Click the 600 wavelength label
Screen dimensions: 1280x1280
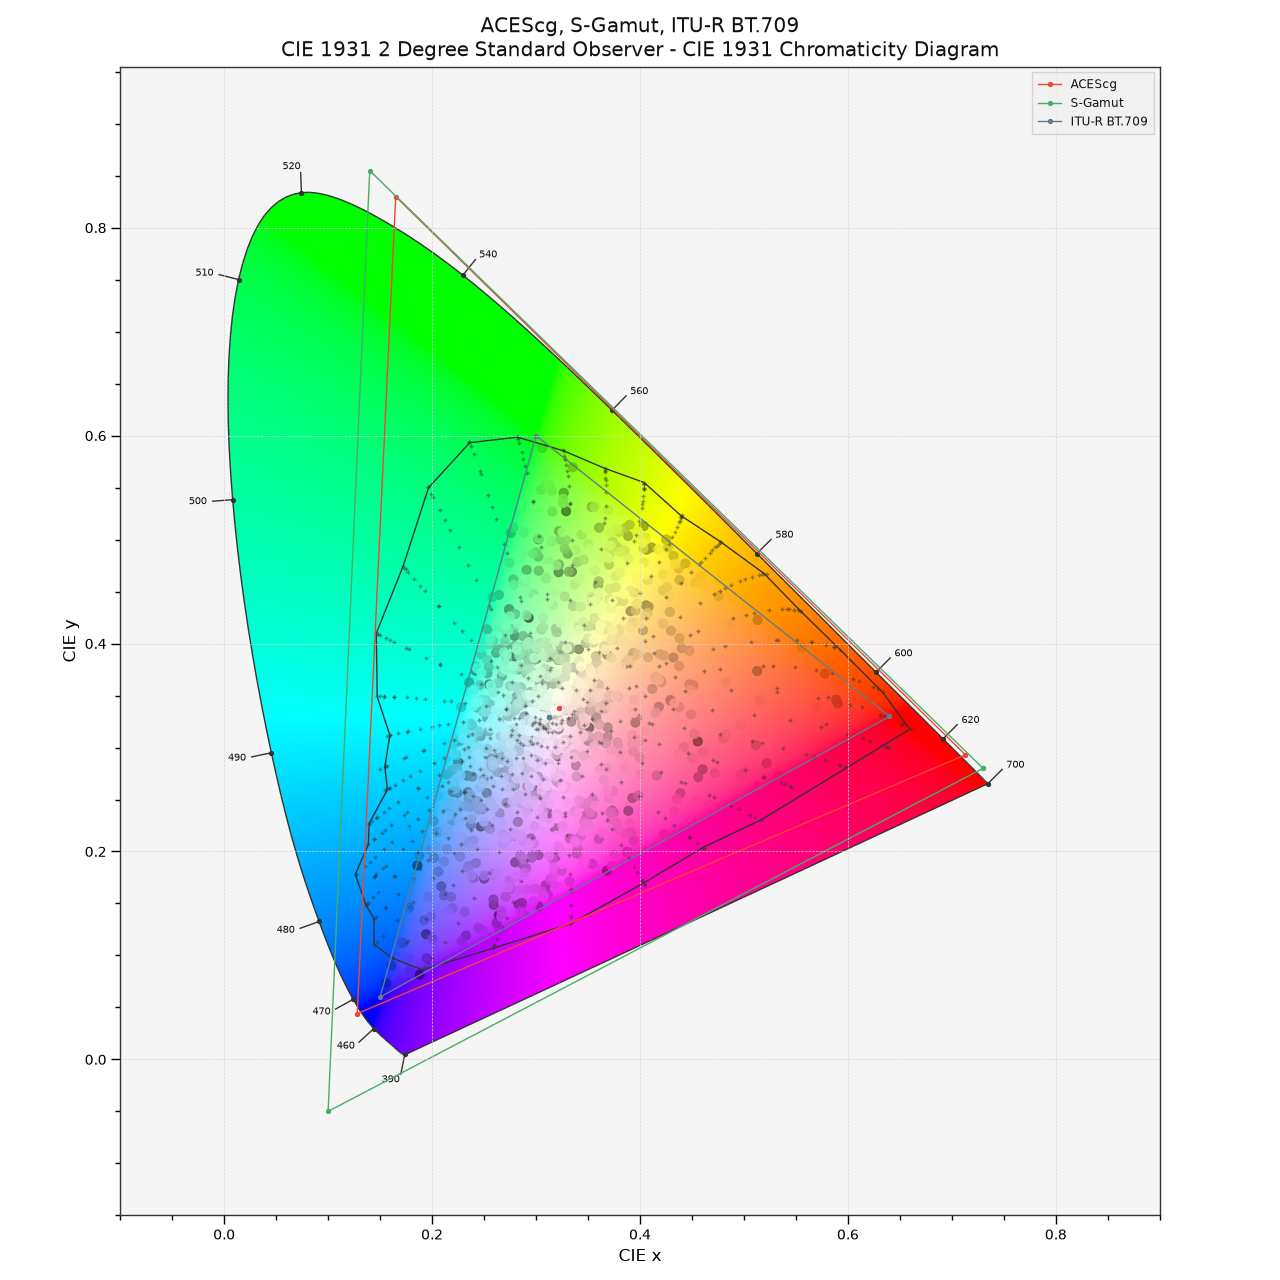click(903, 653)
